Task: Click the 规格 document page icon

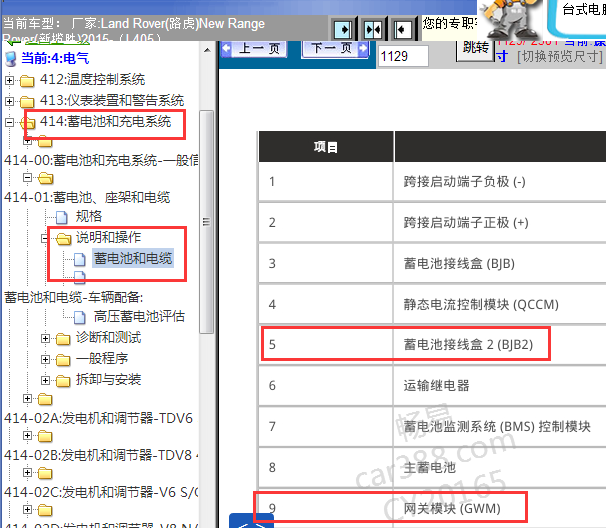Action: pos(62,217)
